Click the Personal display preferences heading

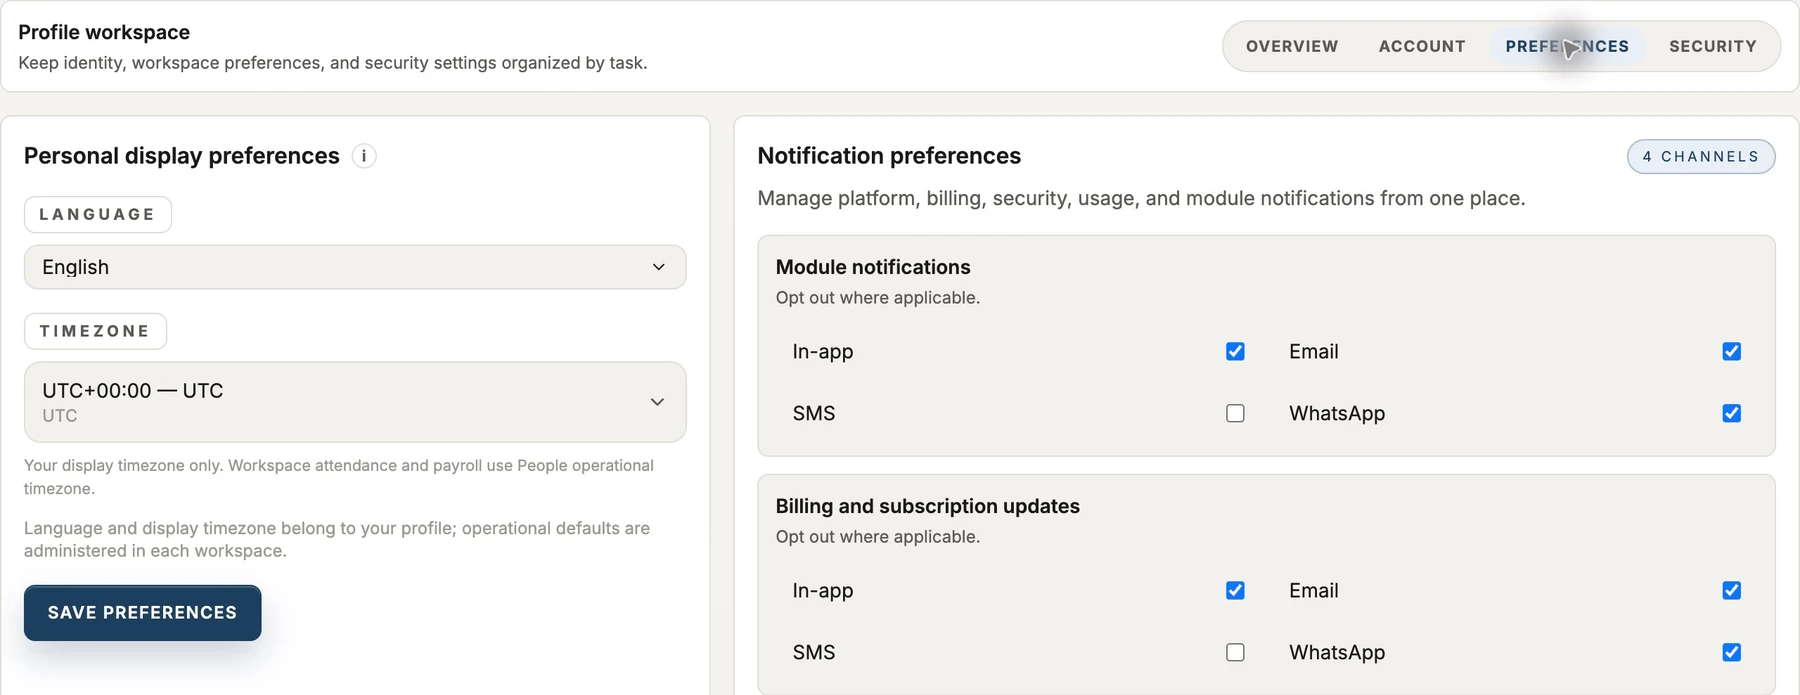tap(182, 156)
